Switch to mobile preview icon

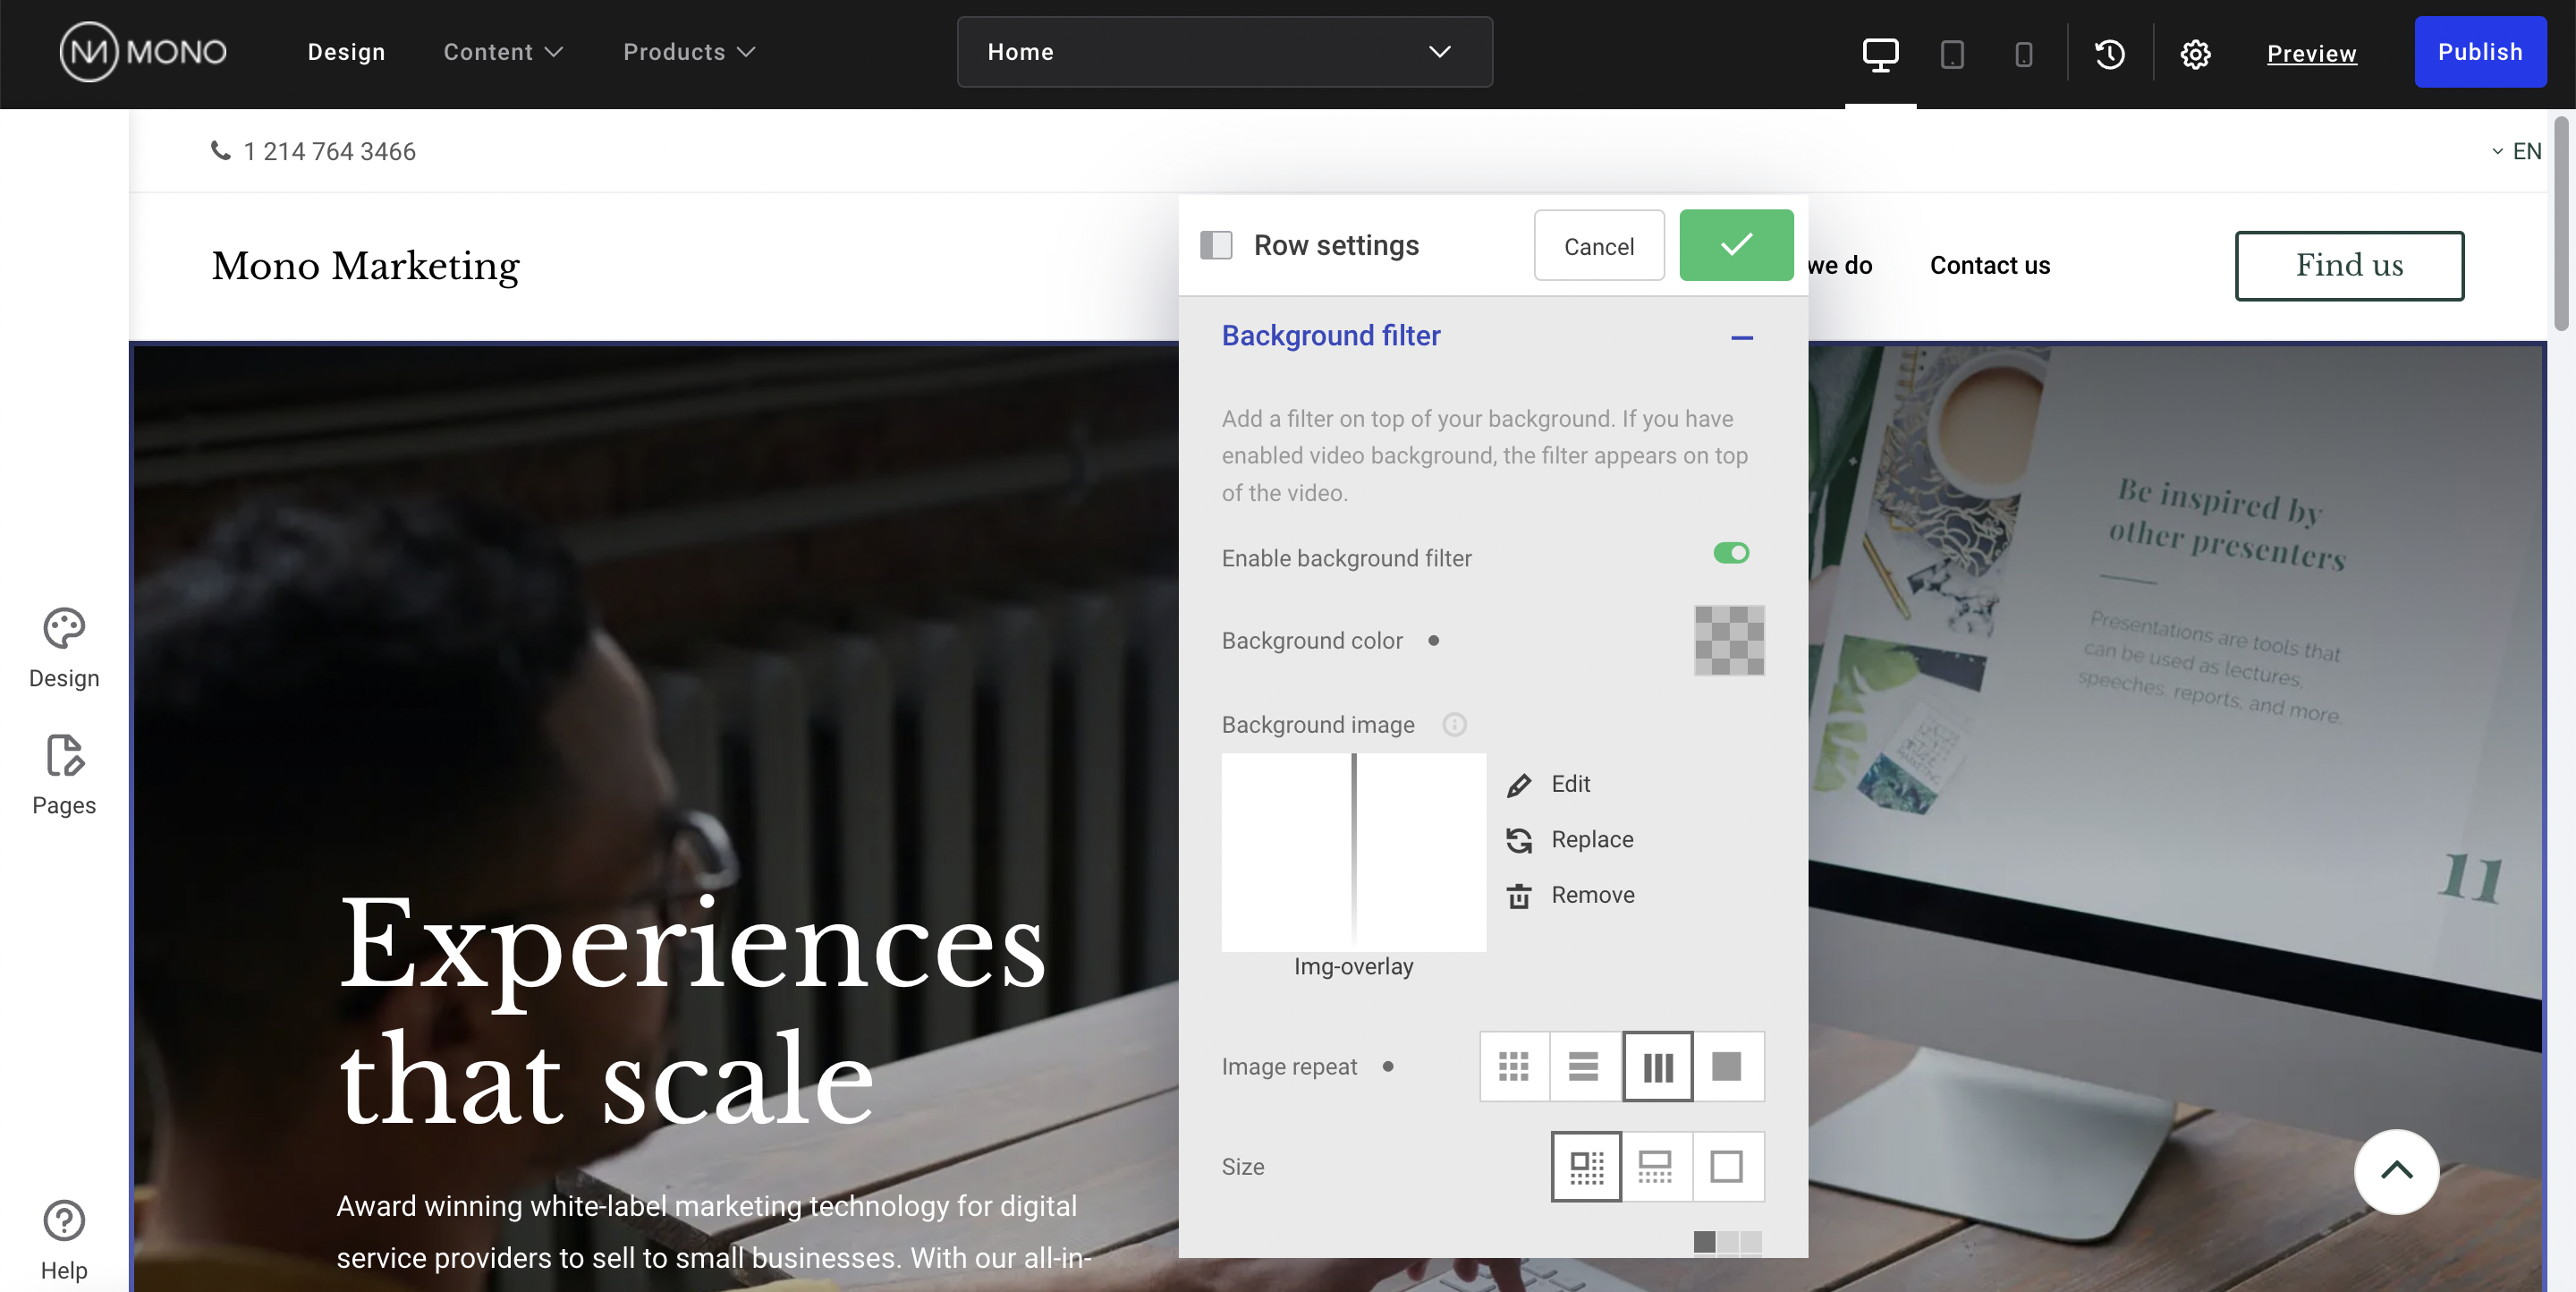pyautogui.click(x=2023, y=53)
